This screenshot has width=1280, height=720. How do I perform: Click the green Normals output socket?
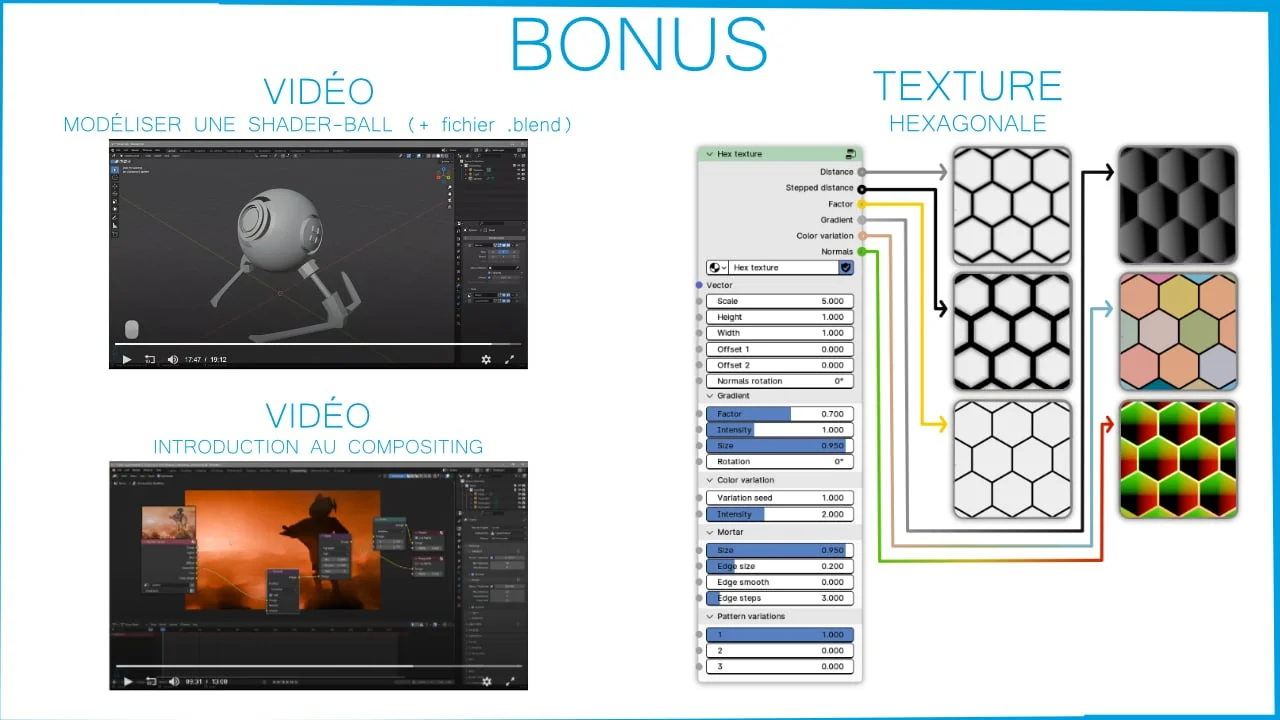pos(861,252)
